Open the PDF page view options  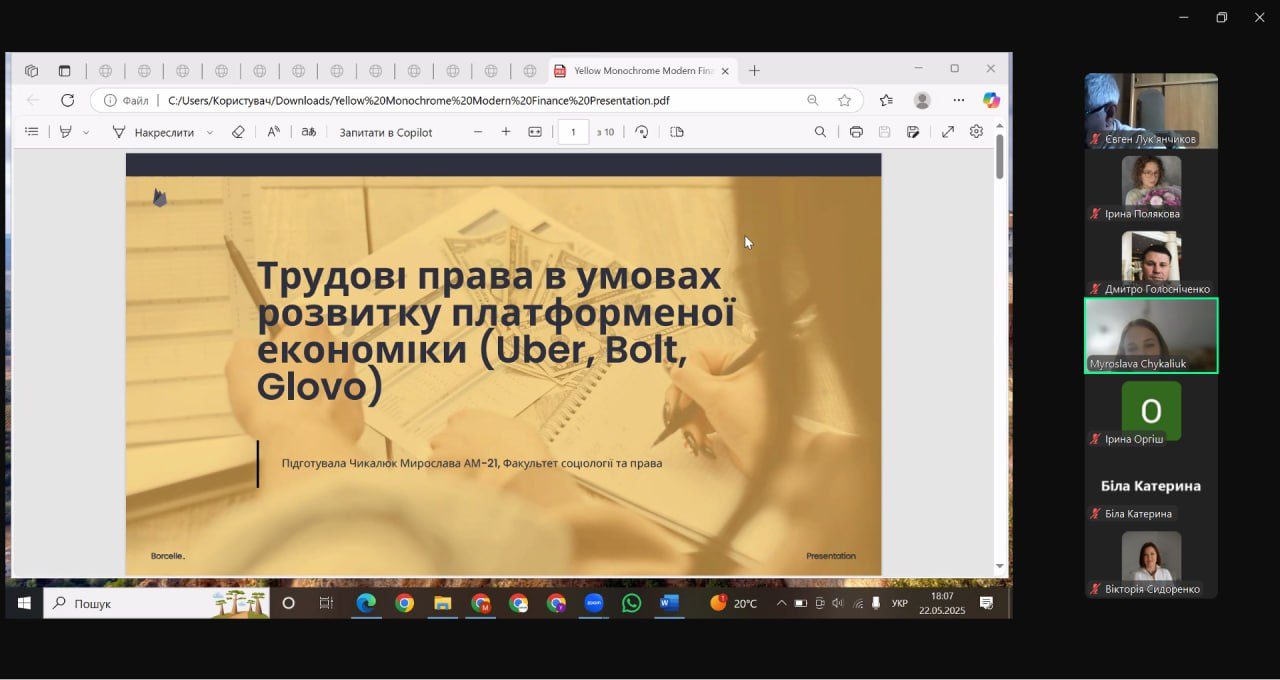point(677,132)
